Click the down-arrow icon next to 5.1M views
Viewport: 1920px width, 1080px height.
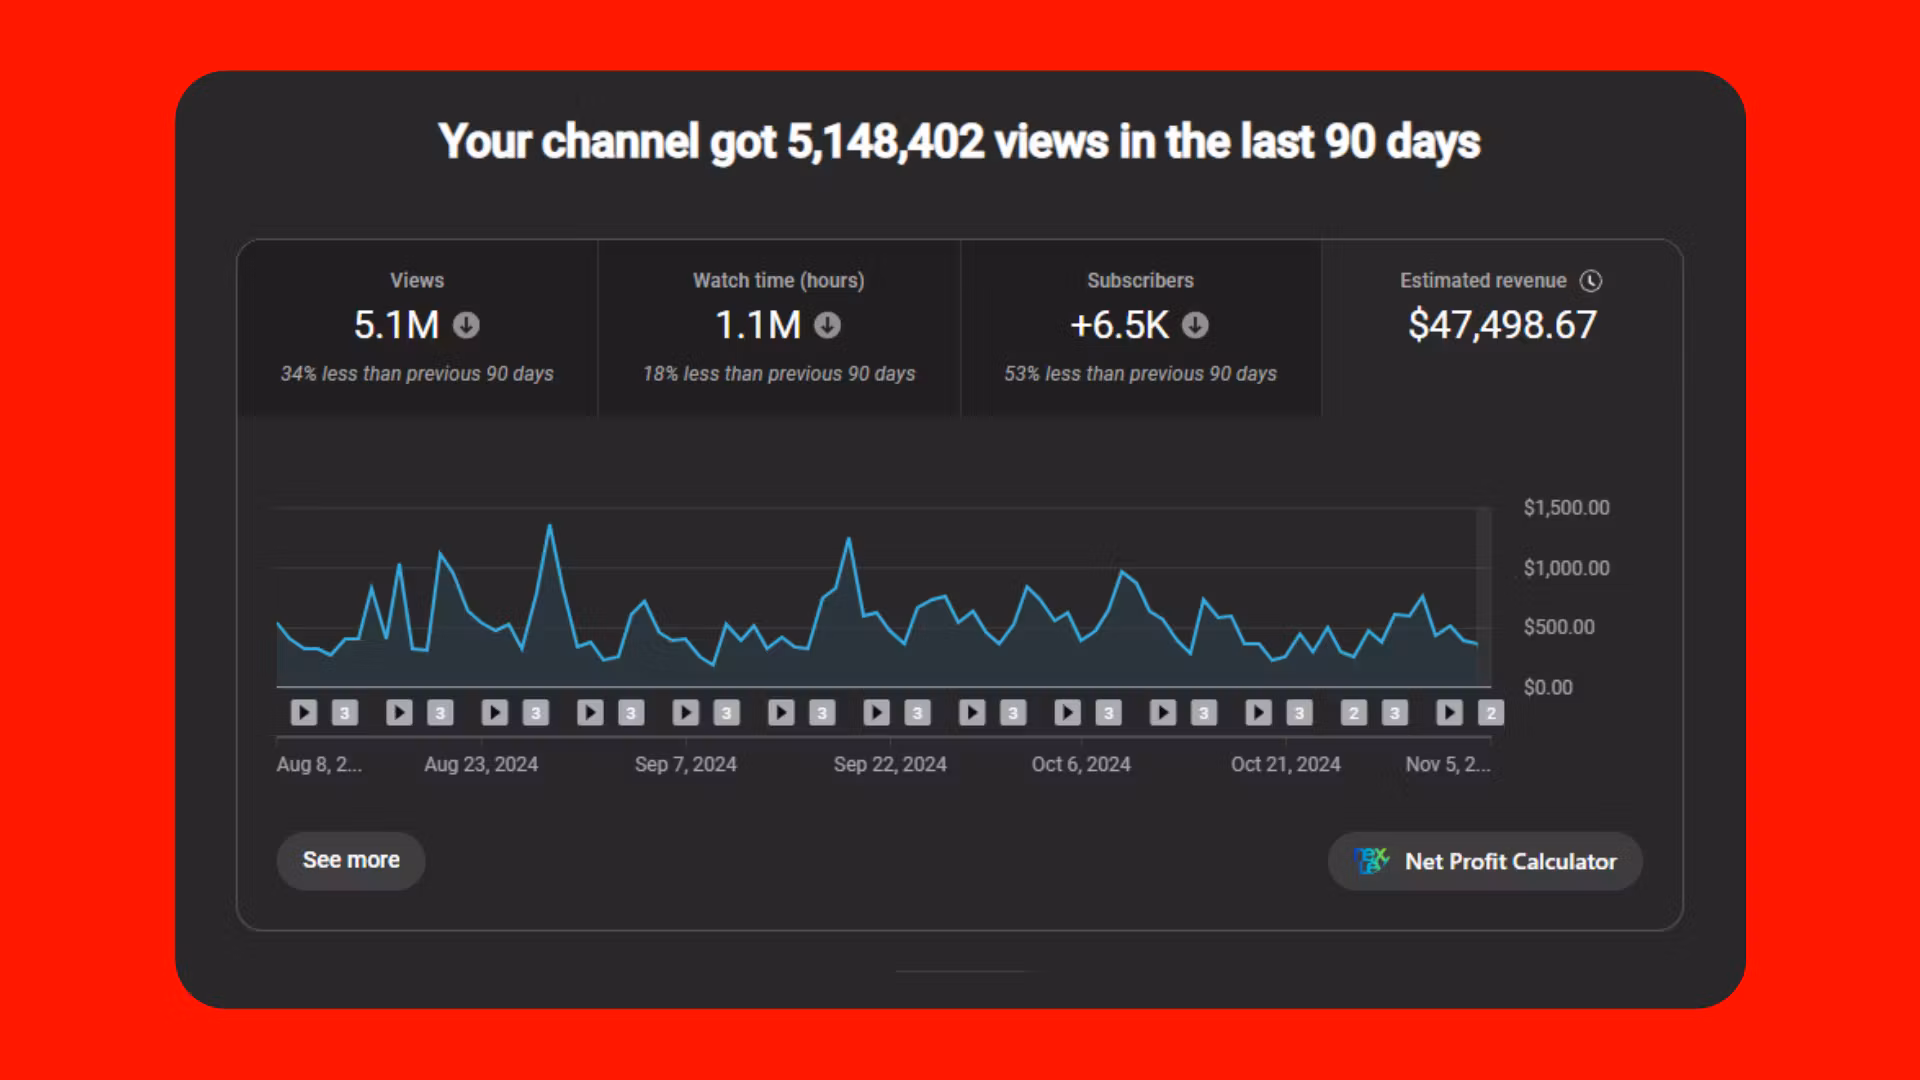coord(466,325)
